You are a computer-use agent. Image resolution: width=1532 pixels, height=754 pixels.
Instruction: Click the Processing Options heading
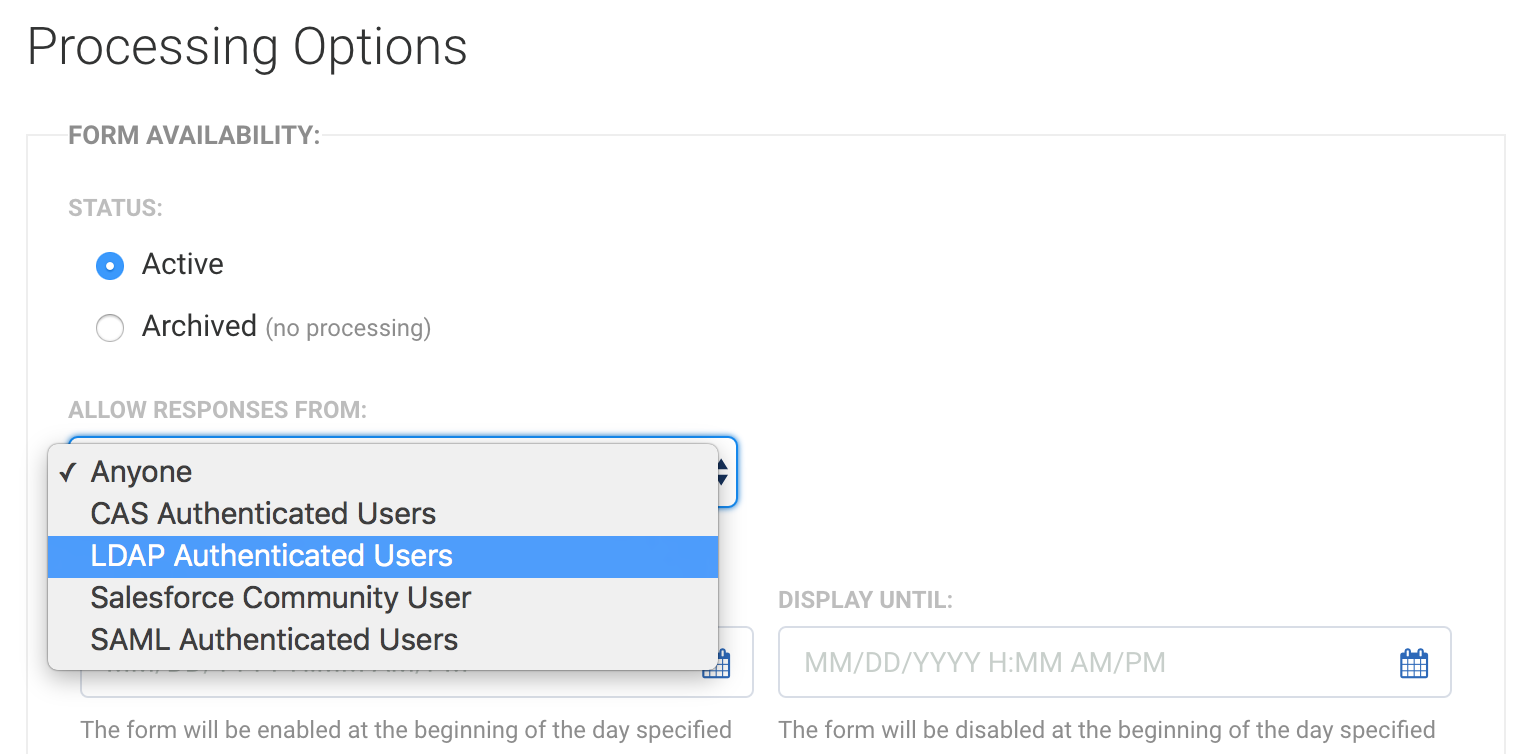click(x=247, y=47)
